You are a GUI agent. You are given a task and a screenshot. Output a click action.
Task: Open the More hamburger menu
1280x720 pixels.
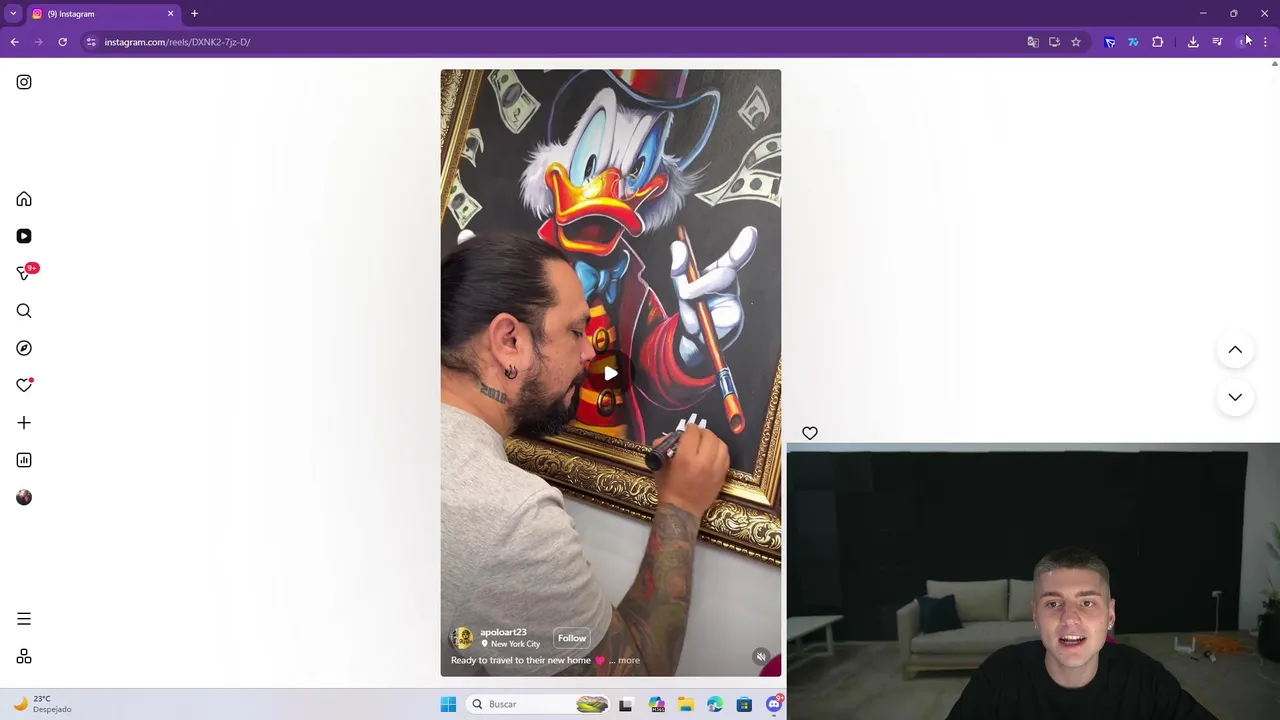24,619
